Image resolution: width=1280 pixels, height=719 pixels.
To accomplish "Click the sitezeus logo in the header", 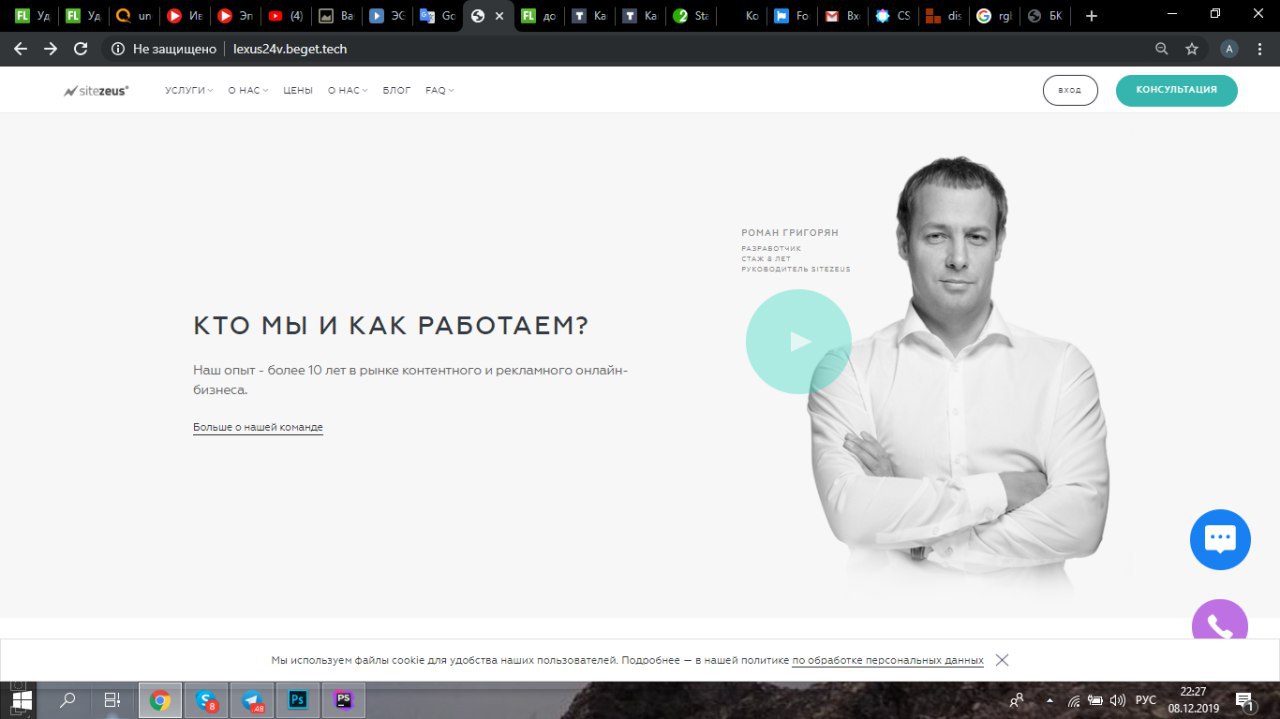I will point(96,91).
